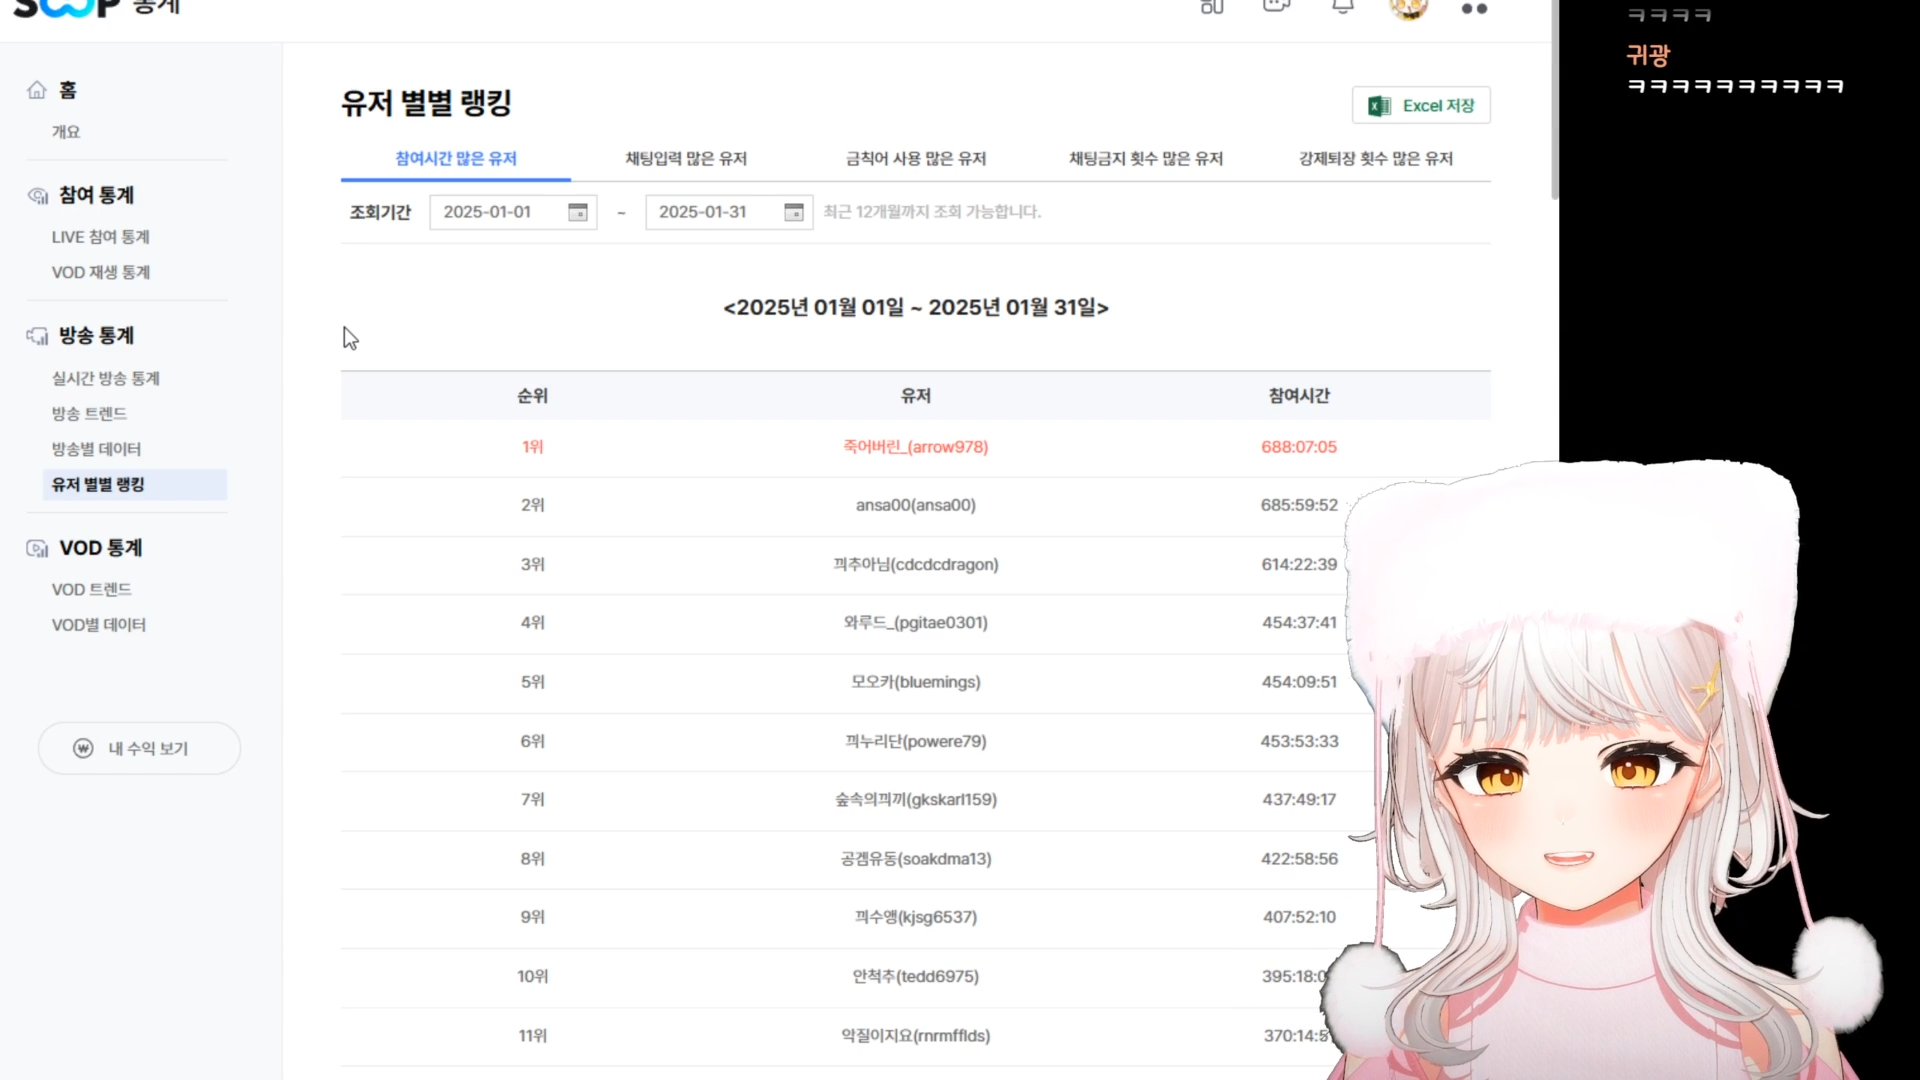Go to 방송별 데이터 page
The height and width of the screenshot is (1080, 1920).
pyautogui.click(x=96, y=449)
